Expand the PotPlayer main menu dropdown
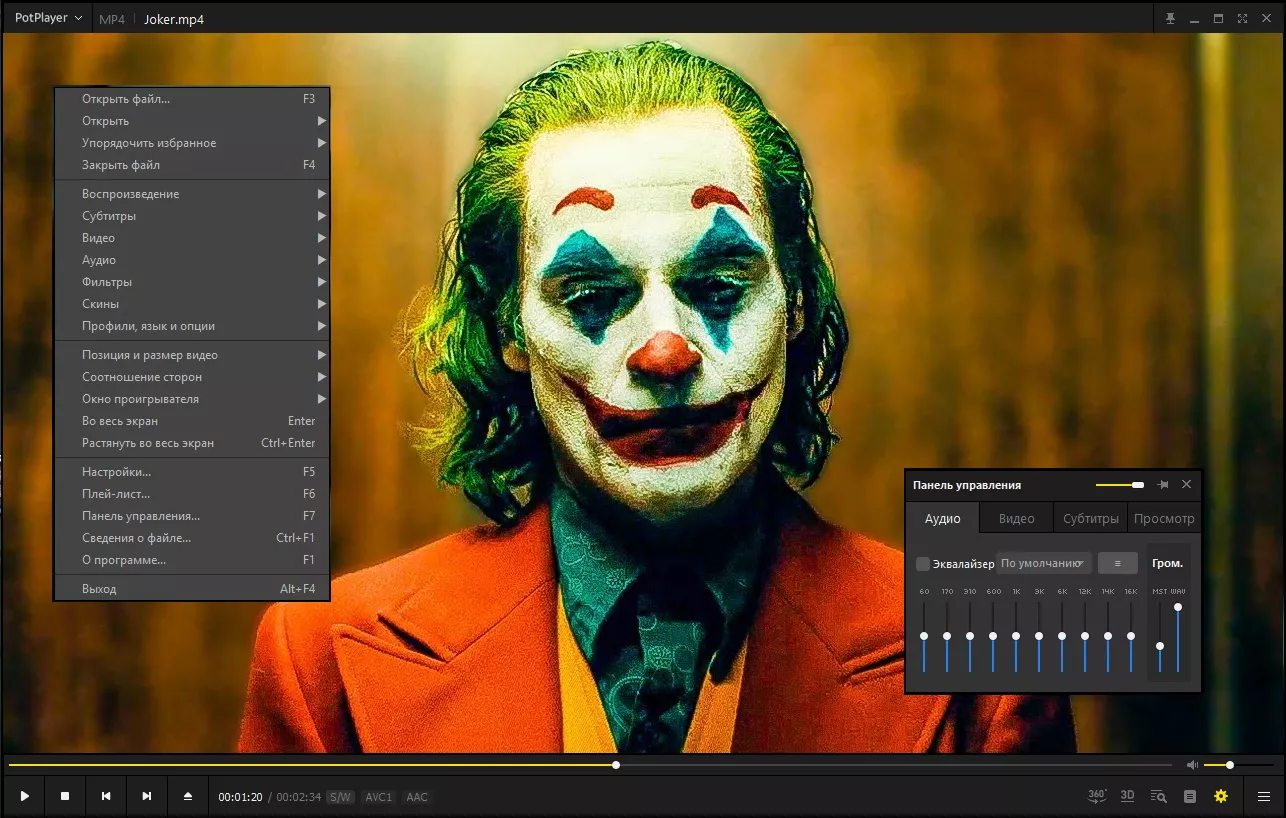The width and height of the screenshot is (1286, 818). [48, 18]
